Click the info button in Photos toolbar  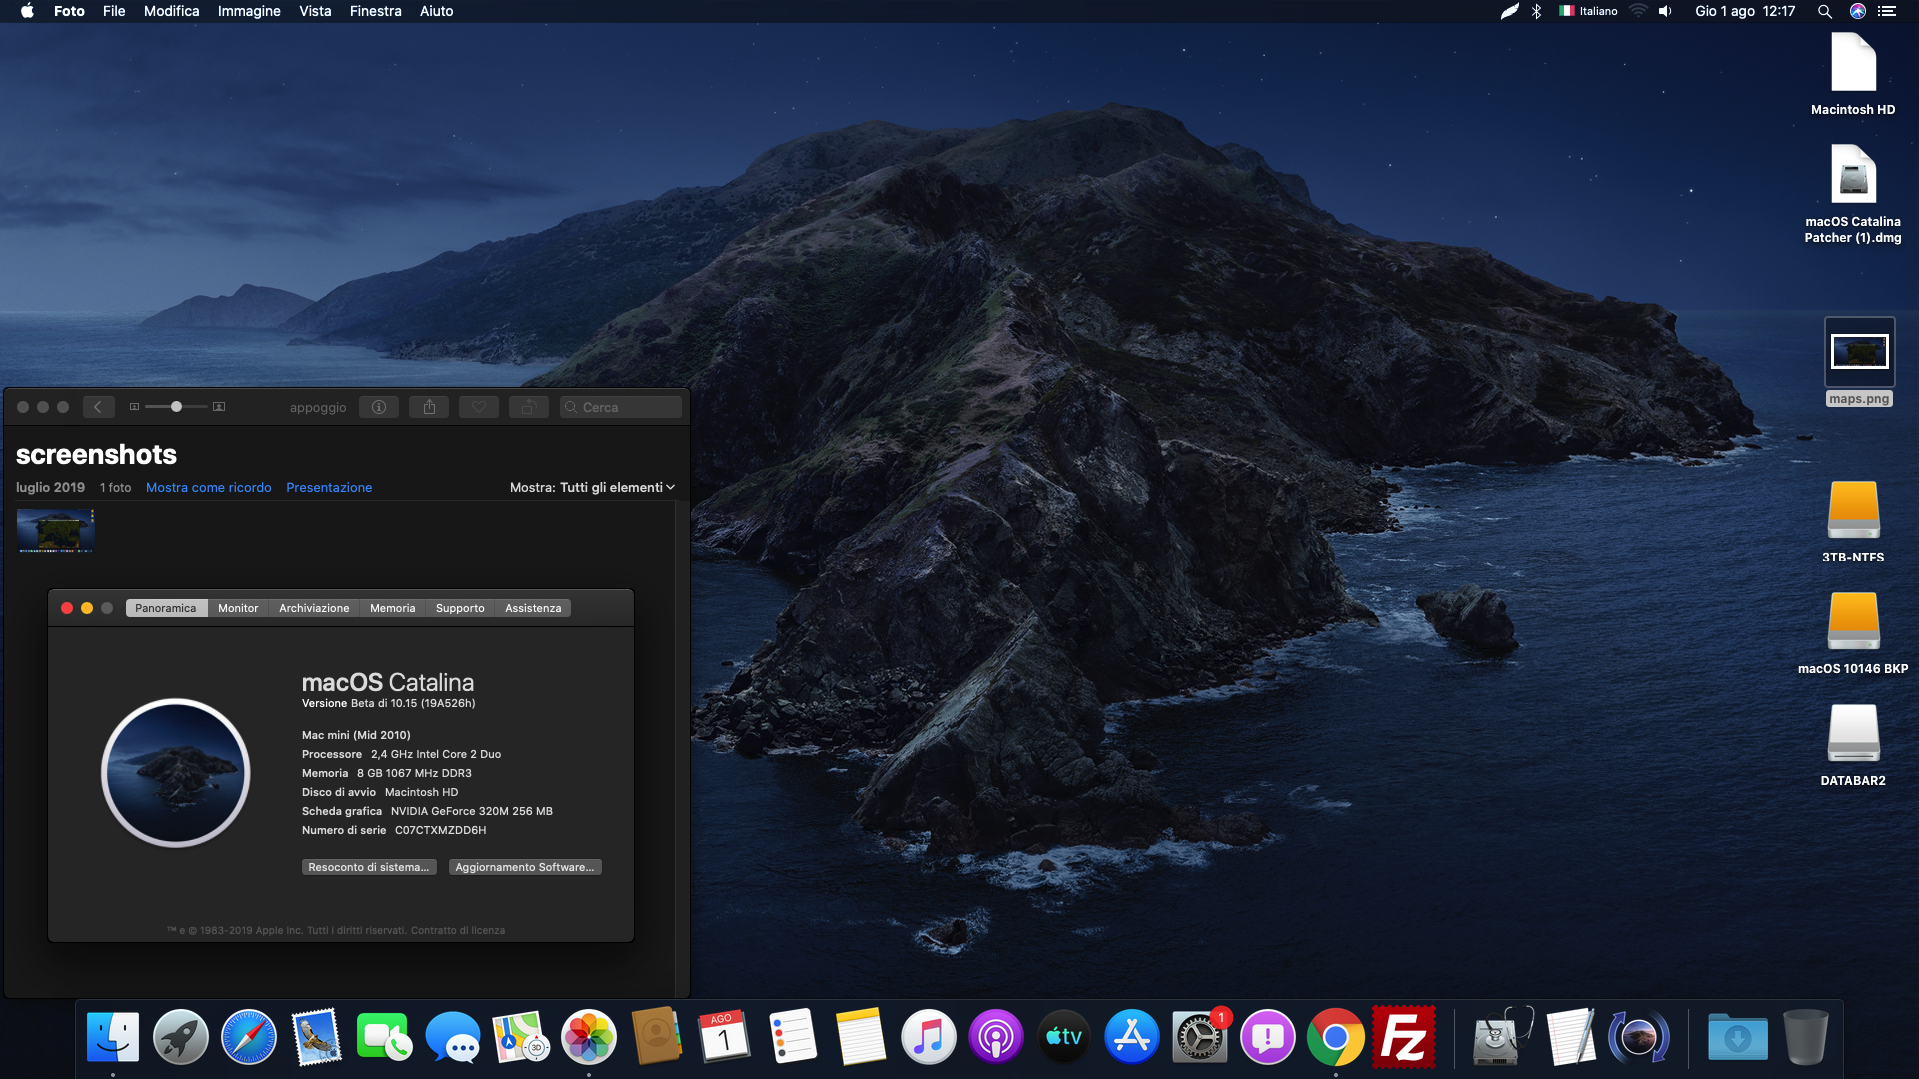point(379,407)
